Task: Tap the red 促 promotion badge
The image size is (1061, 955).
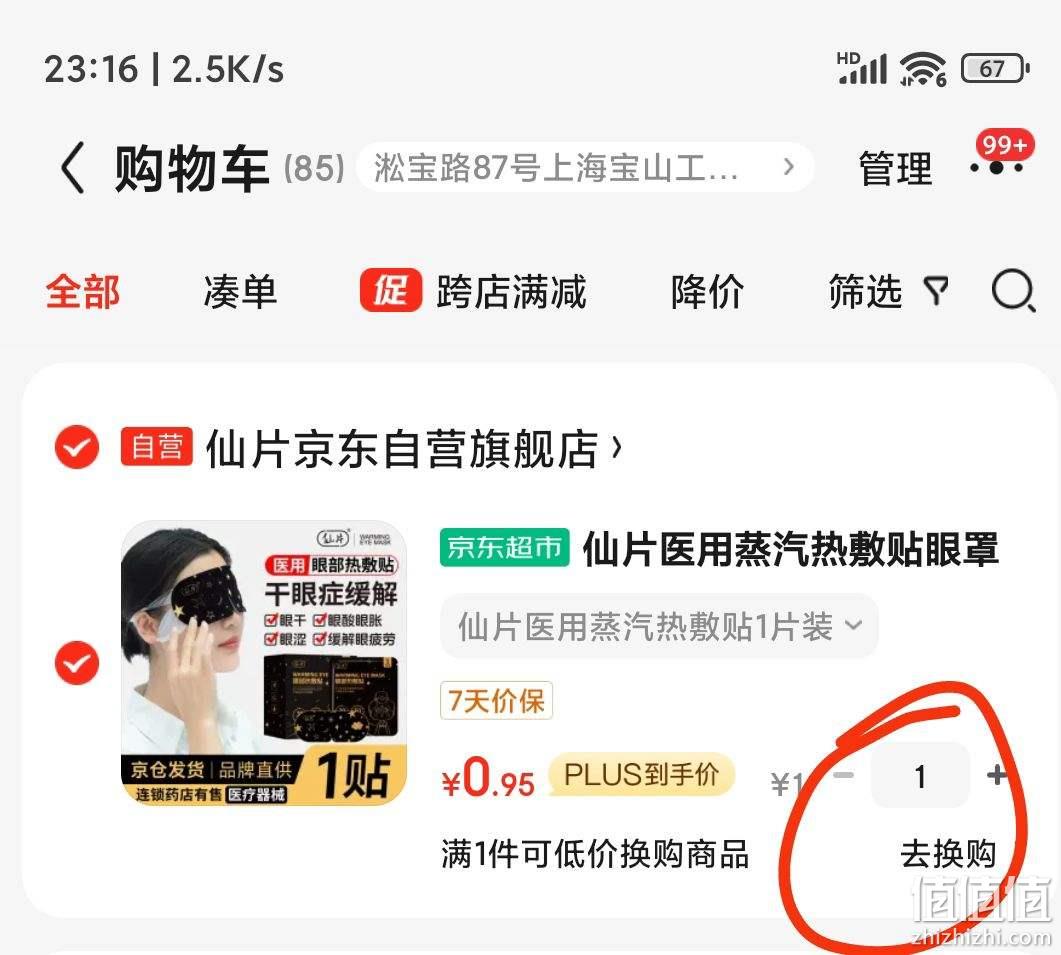Action: pyautogui.click(x=390, y=290)
